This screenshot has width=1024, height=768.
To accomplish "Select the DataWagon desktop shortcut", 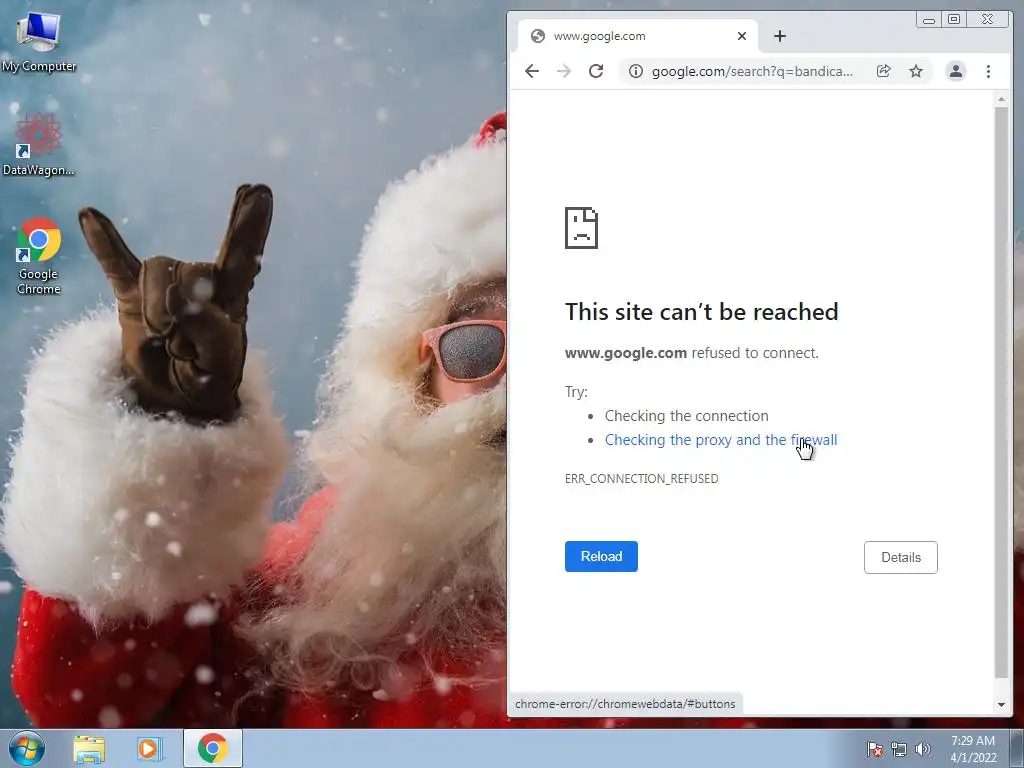I will (39, 144).
